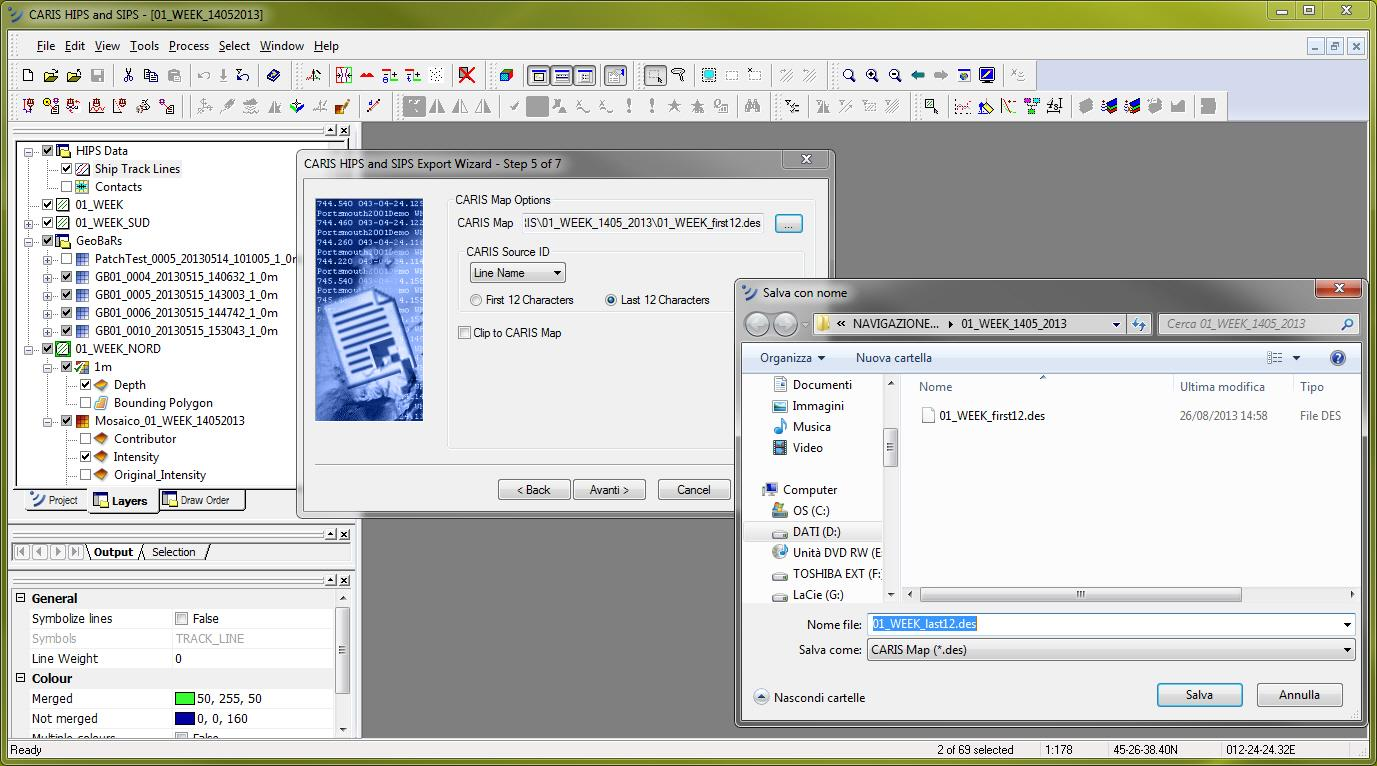The width and height of the screenshot is (1377, 766).
Task: Click the cyan filled select-all icon
Action: pyautogui.click(x=709, y=75)
